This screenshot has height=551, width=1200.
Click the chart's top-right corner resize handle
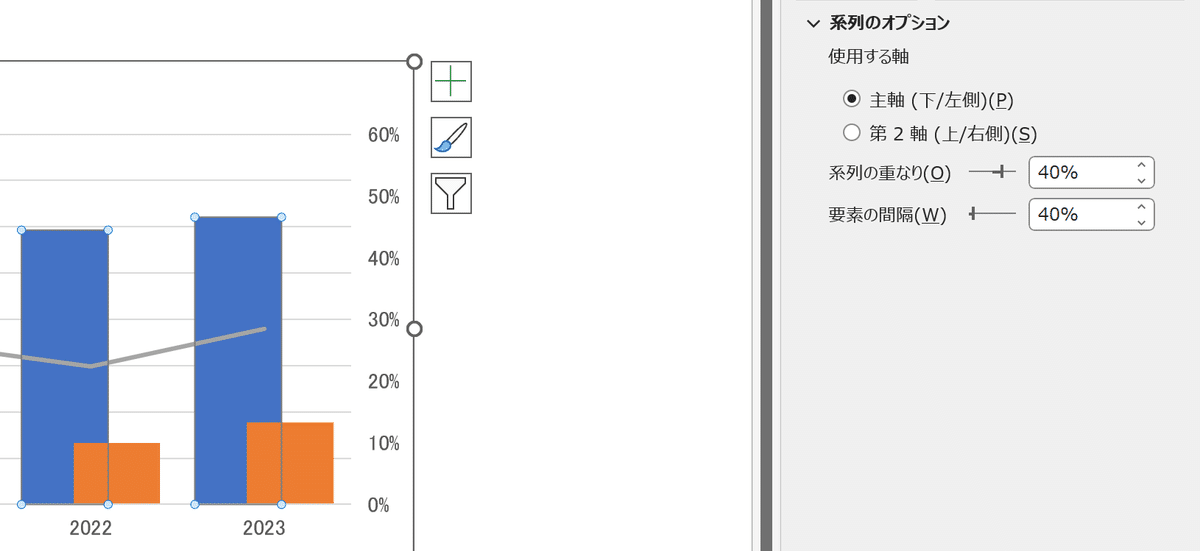[x=415, y=62]
